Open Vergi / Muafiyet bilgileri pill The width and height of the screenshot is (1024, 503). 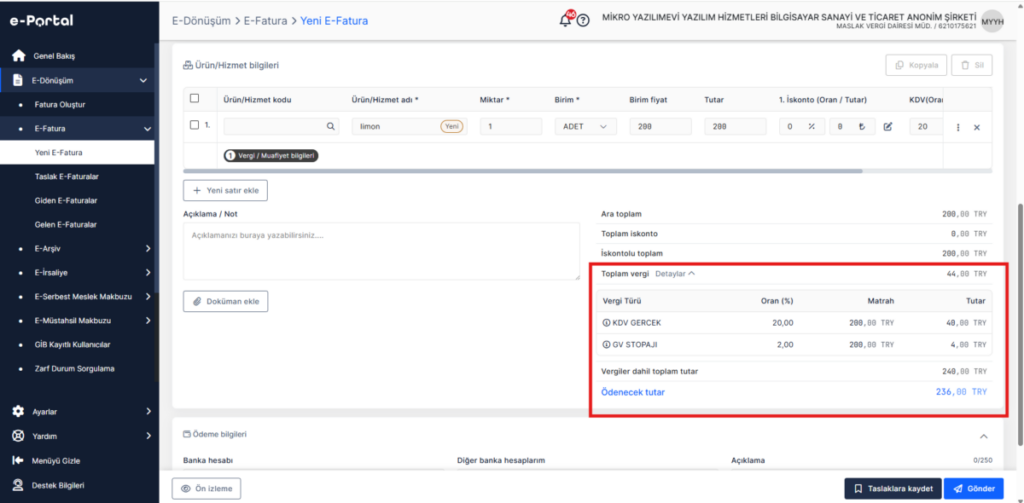pos(271,156)
